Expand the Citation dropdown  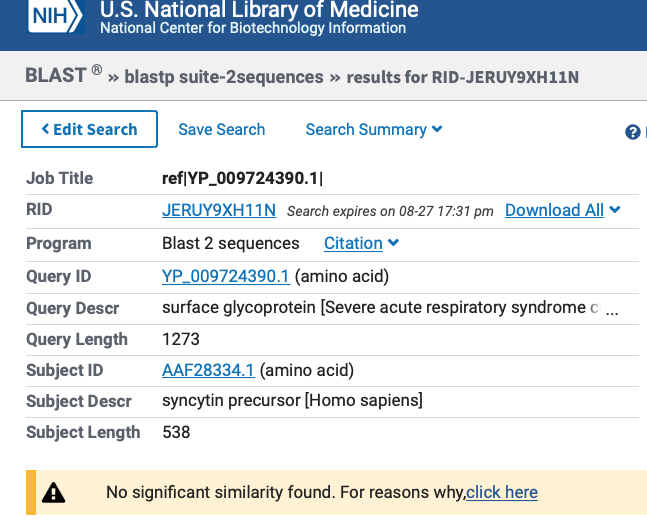(x=361, y=243)
